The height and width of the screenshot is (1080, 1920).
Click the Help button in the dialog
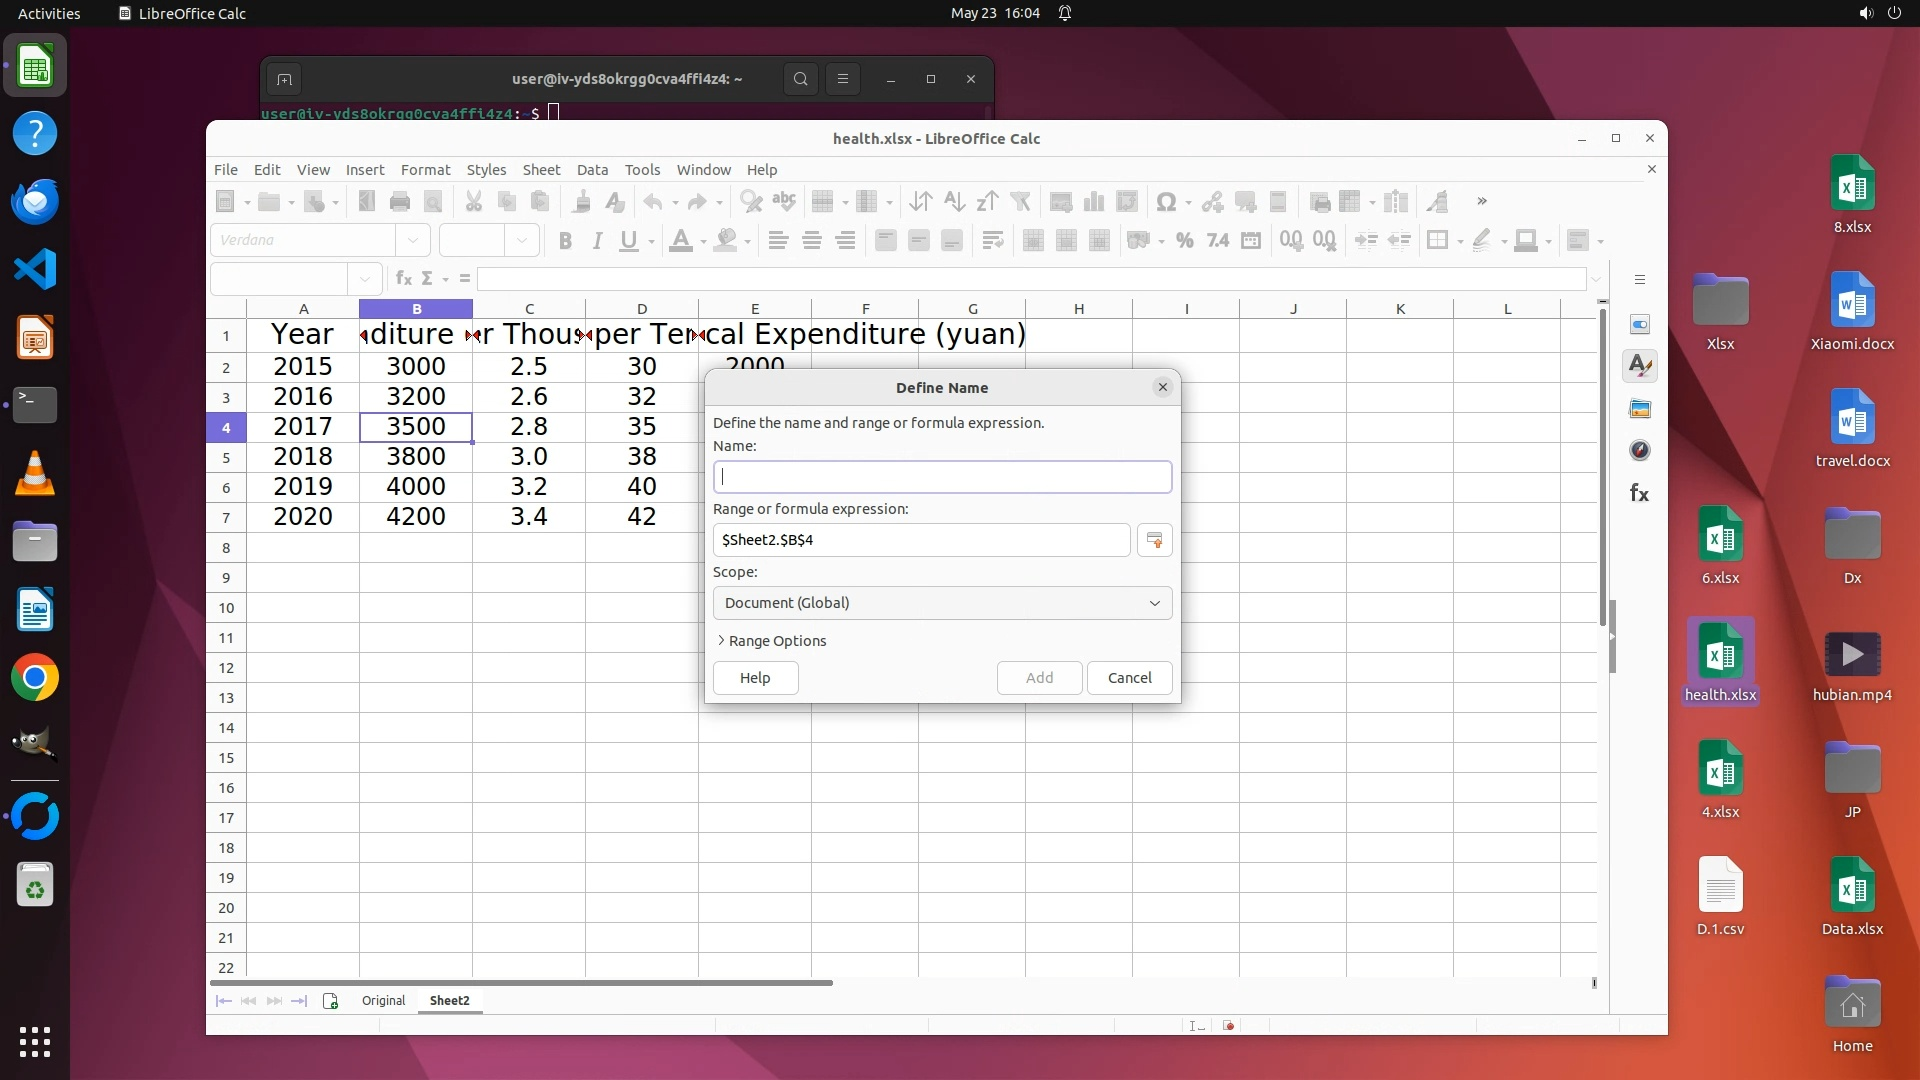click(x=755, y=678)
